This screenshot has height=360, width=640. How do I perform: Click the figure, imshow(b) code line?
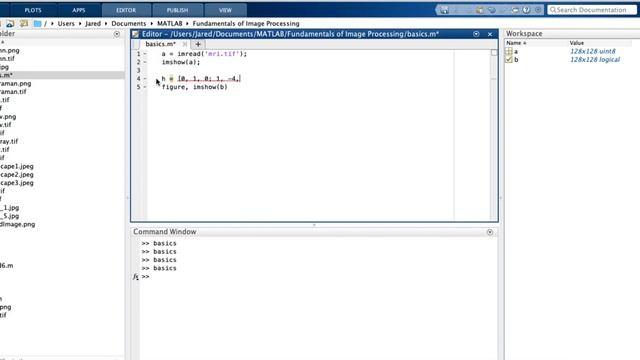tap(195, 87)
